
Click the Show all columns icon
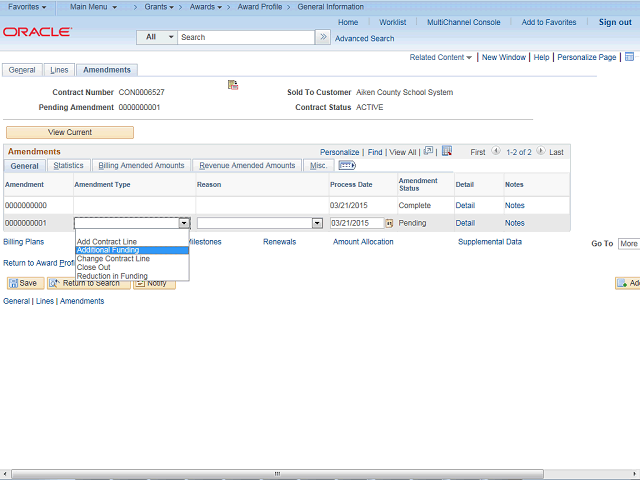point(347,165)
